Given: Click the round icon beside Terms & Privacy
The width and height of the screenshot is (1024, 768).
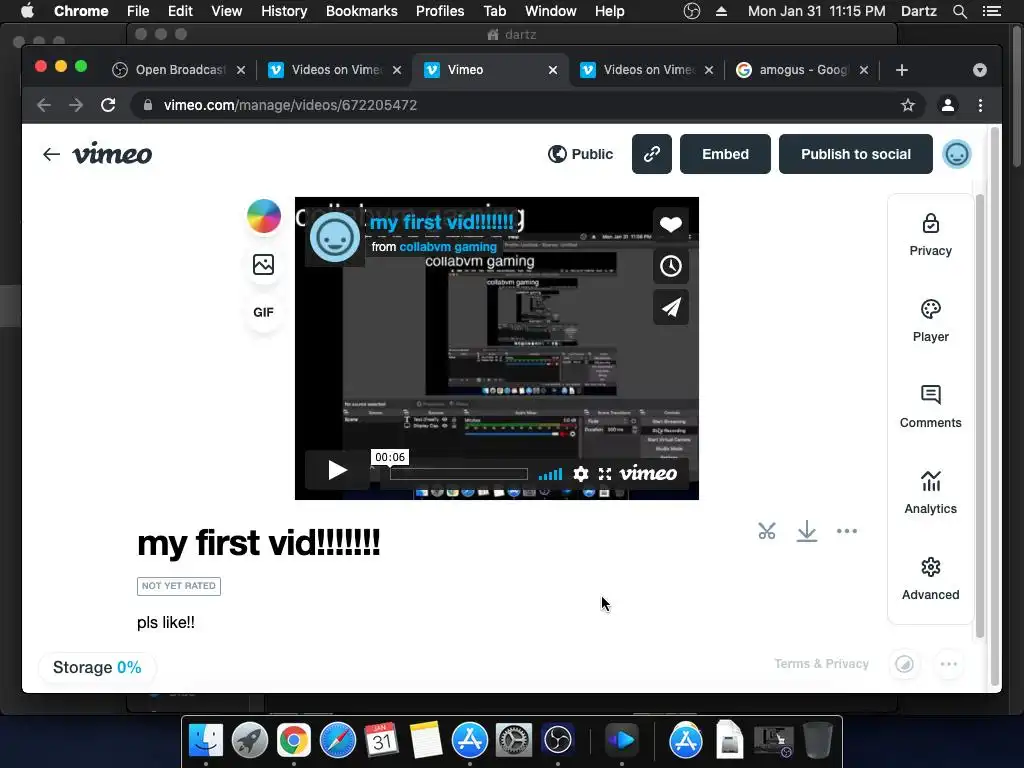Looking at the screenshot, I should tap(904, 664).
